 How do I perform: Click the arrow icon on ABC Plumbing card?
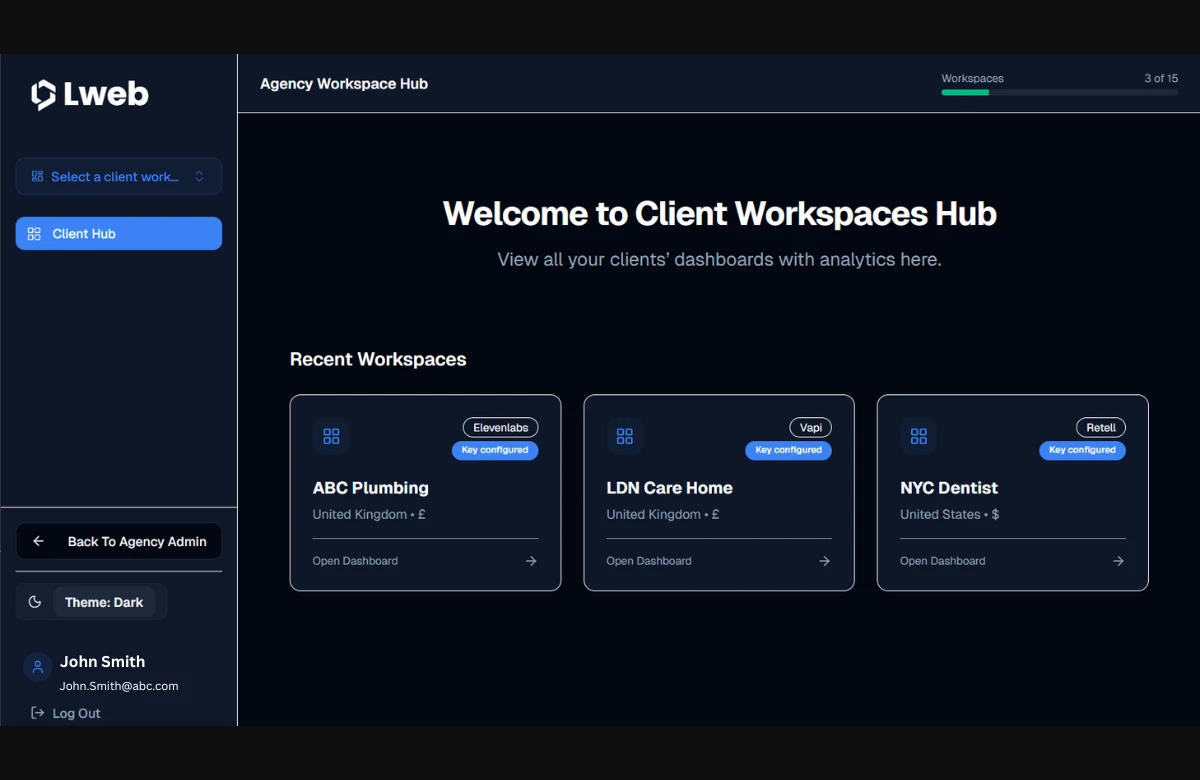tap(531, 561)
